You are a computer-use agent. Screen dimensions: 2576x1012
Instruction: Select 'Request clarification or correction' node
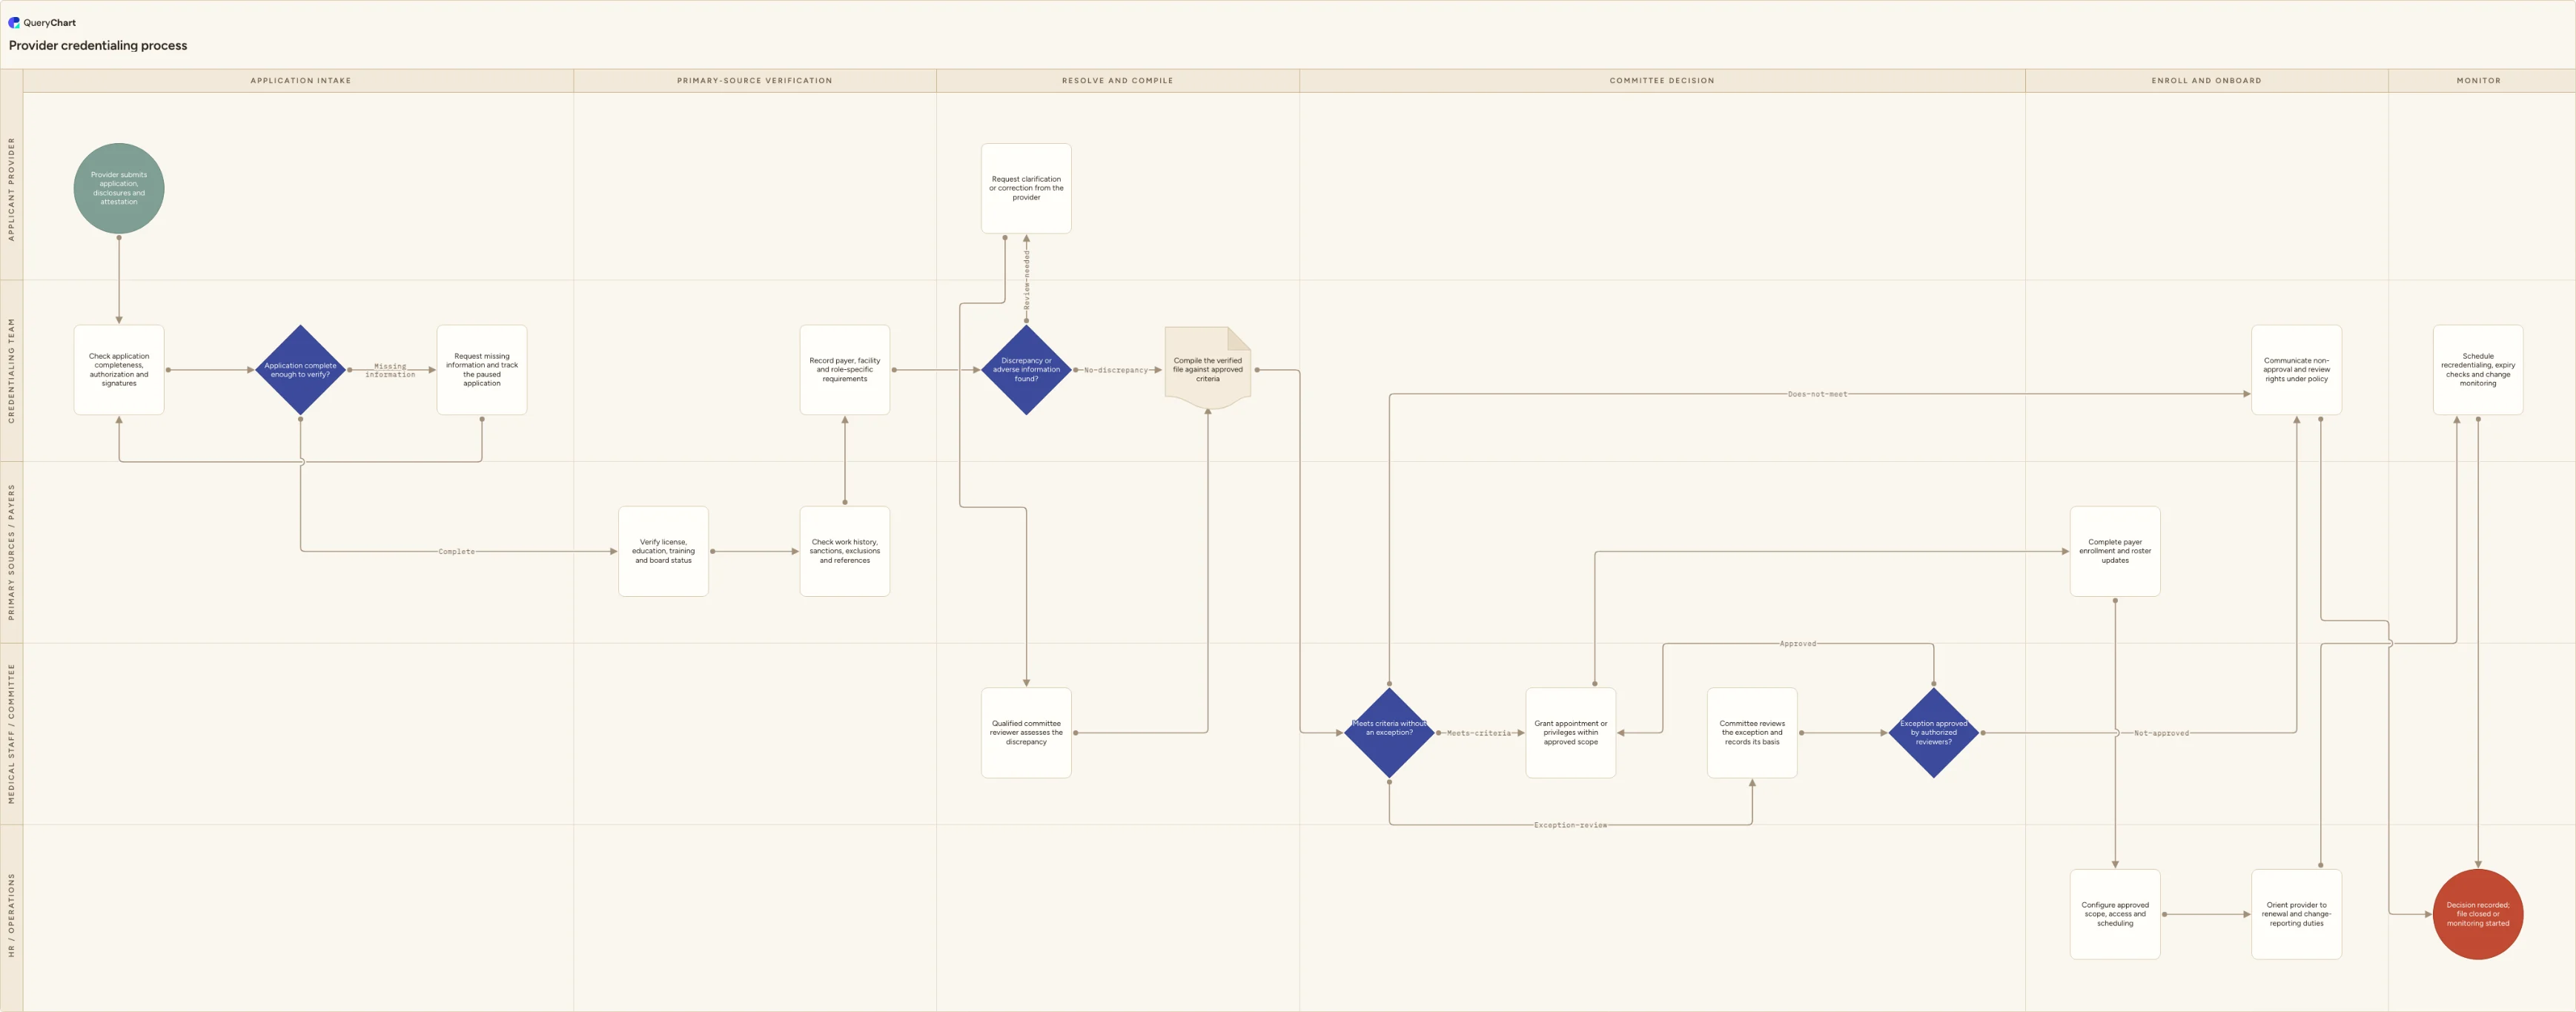click(1026, 188)
